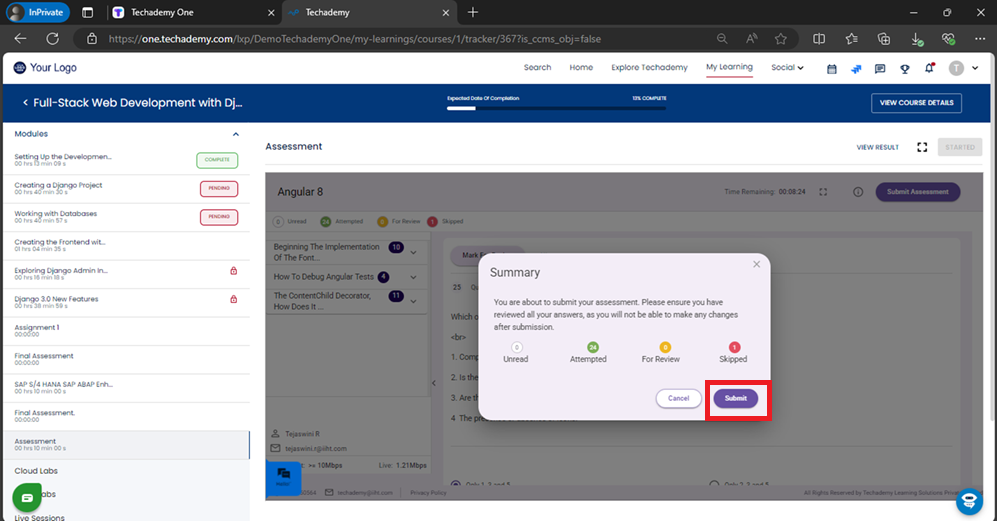Image resolution: width=997 pixels, height=521 pixels.
Task: Click Cancel in the Summary dialog
Action: click(x=679, y=398)
